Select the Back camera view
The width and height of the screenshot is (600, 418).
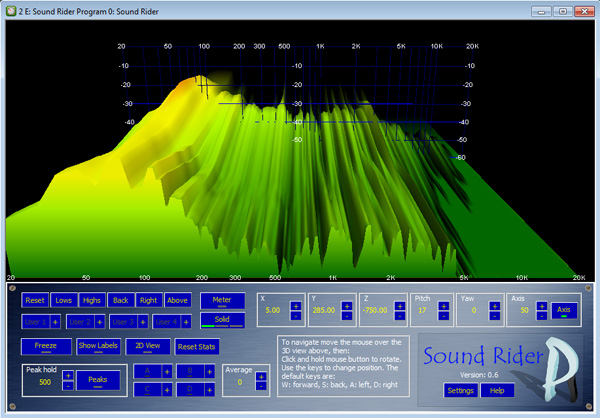click(x=121, y=300)
